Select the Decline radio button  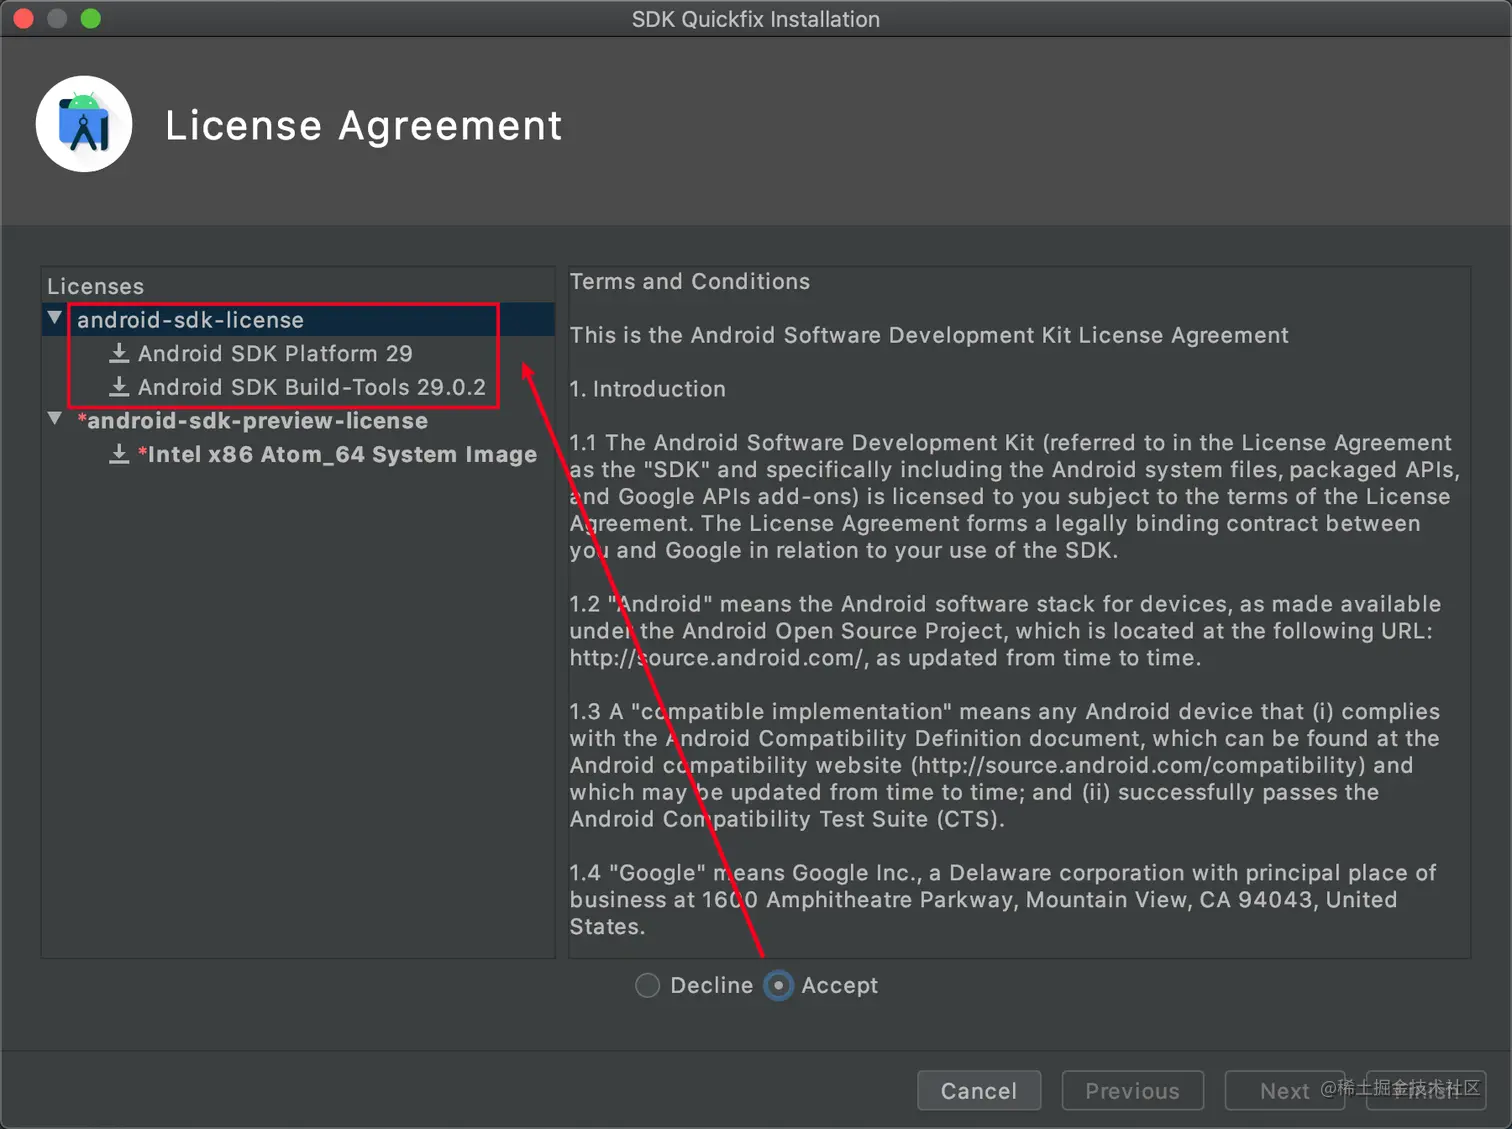click(x=648, y=985)
